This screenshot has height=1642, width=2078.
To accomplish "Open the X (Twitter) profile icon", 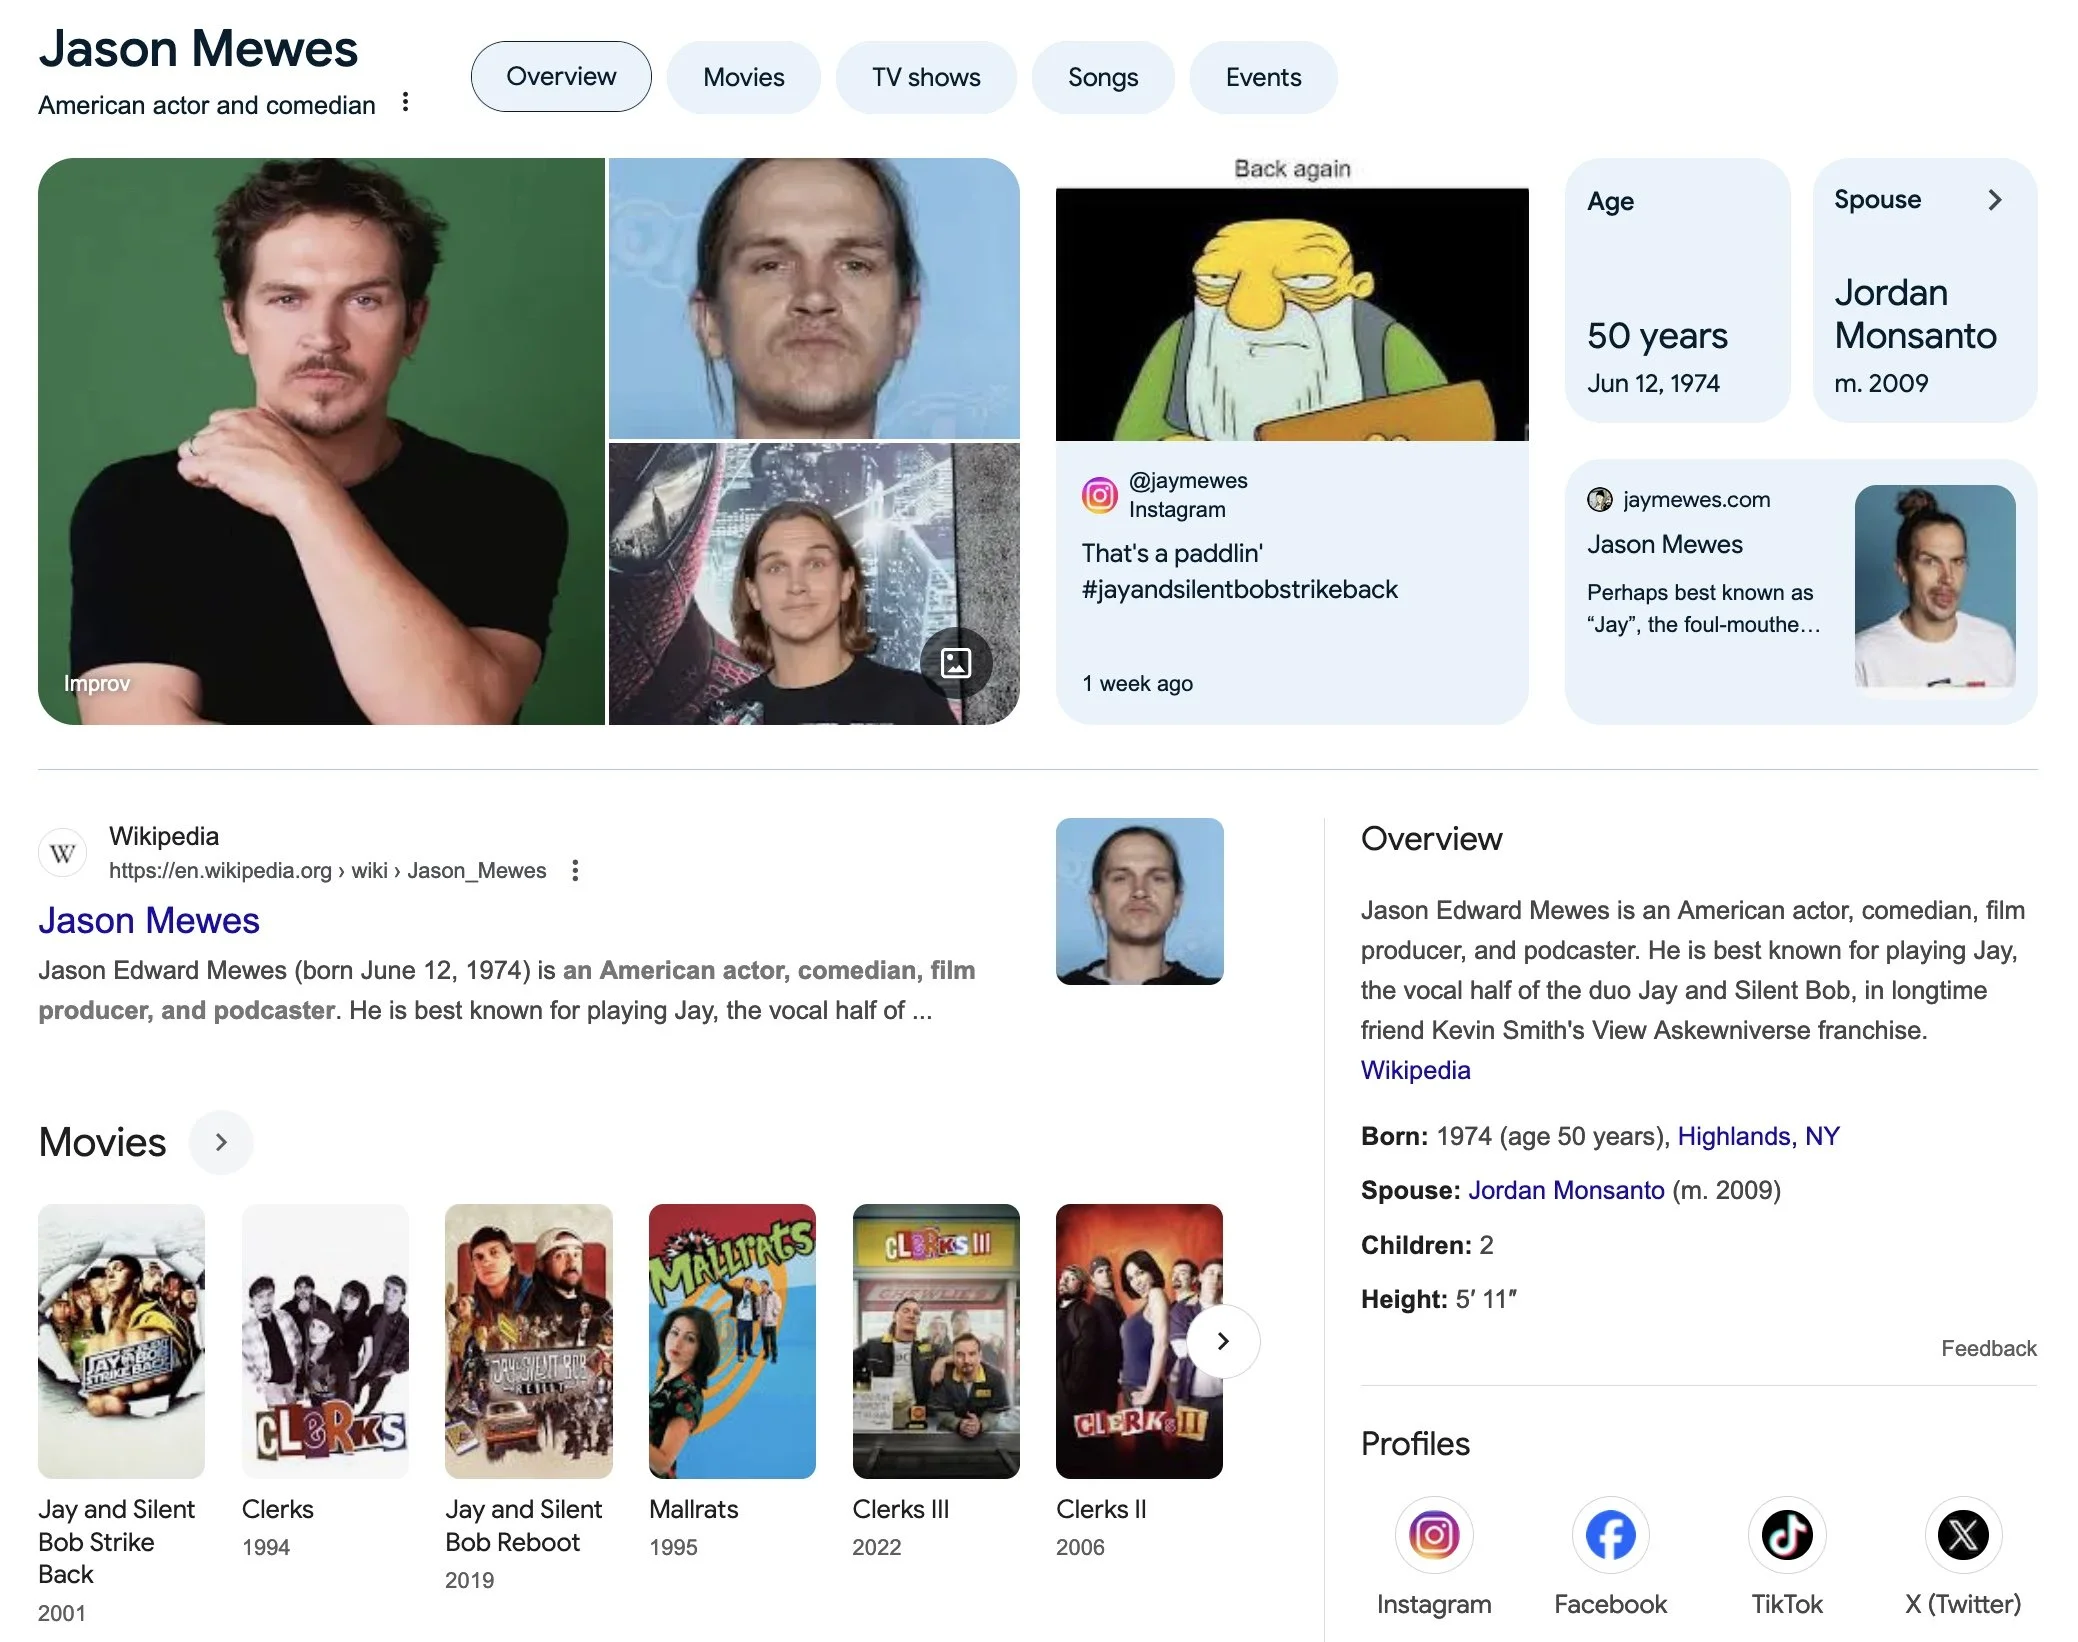I will pos(1962,1534).
